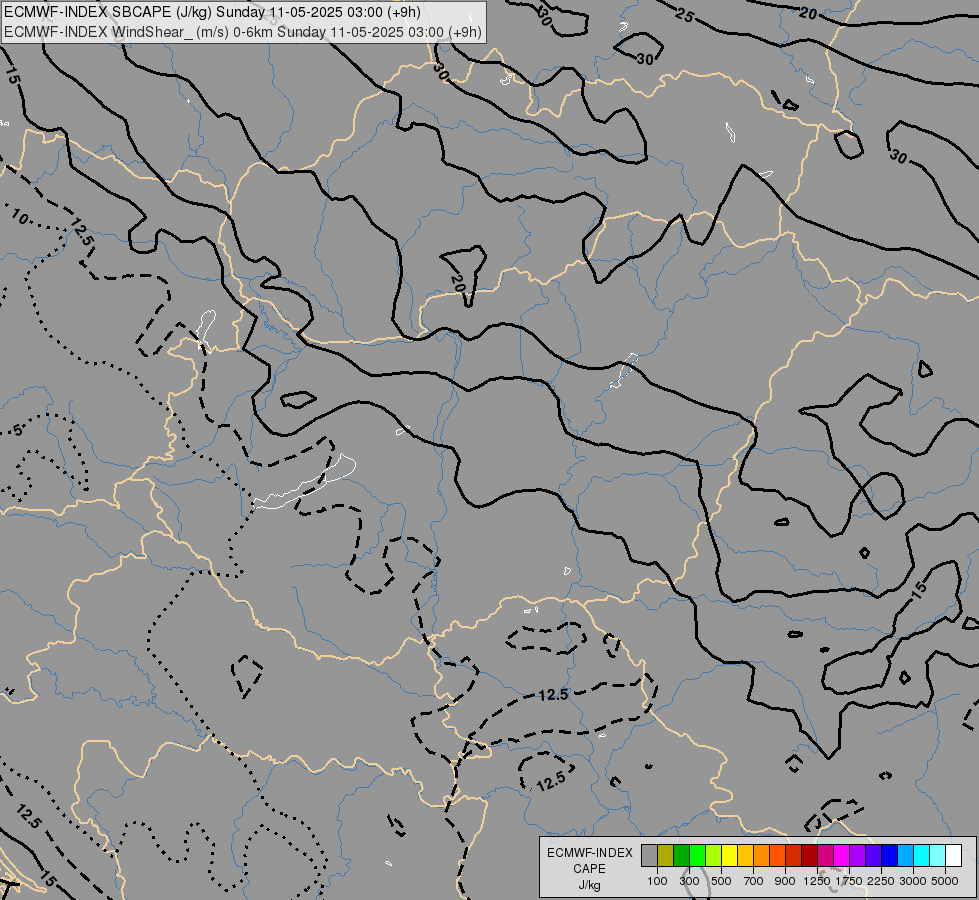Select the yellow-green legend swatch
Screen dimensions: 979x900
(714, 855)
